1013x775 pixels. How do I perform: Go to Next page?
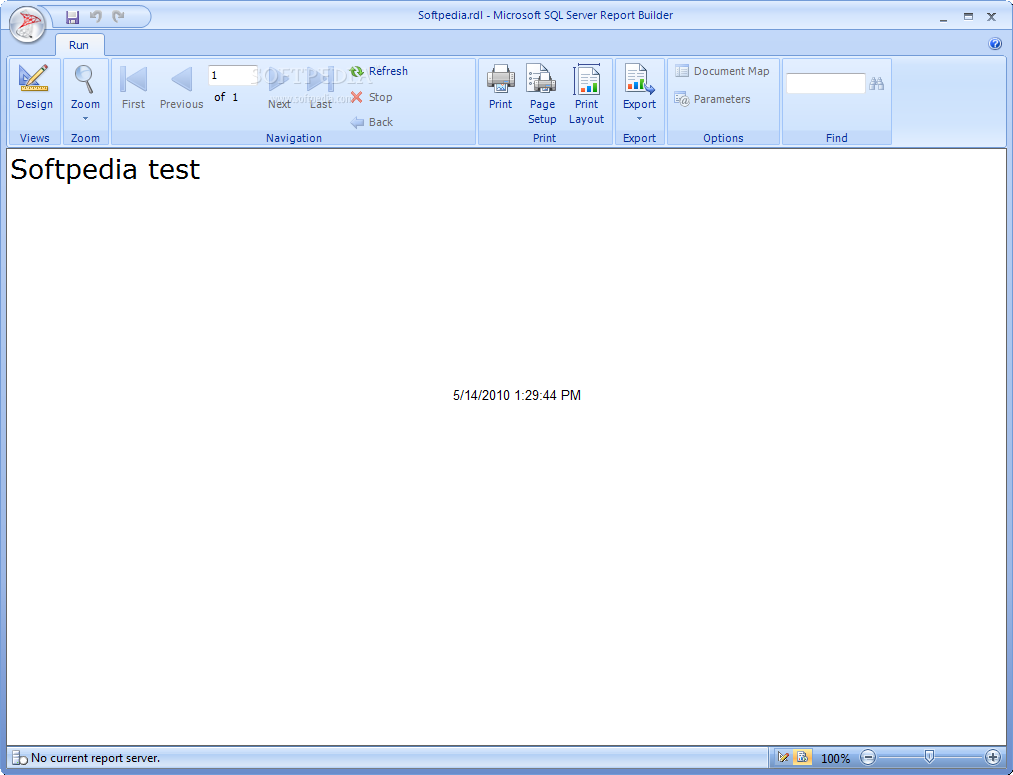(x=279, y=88)
